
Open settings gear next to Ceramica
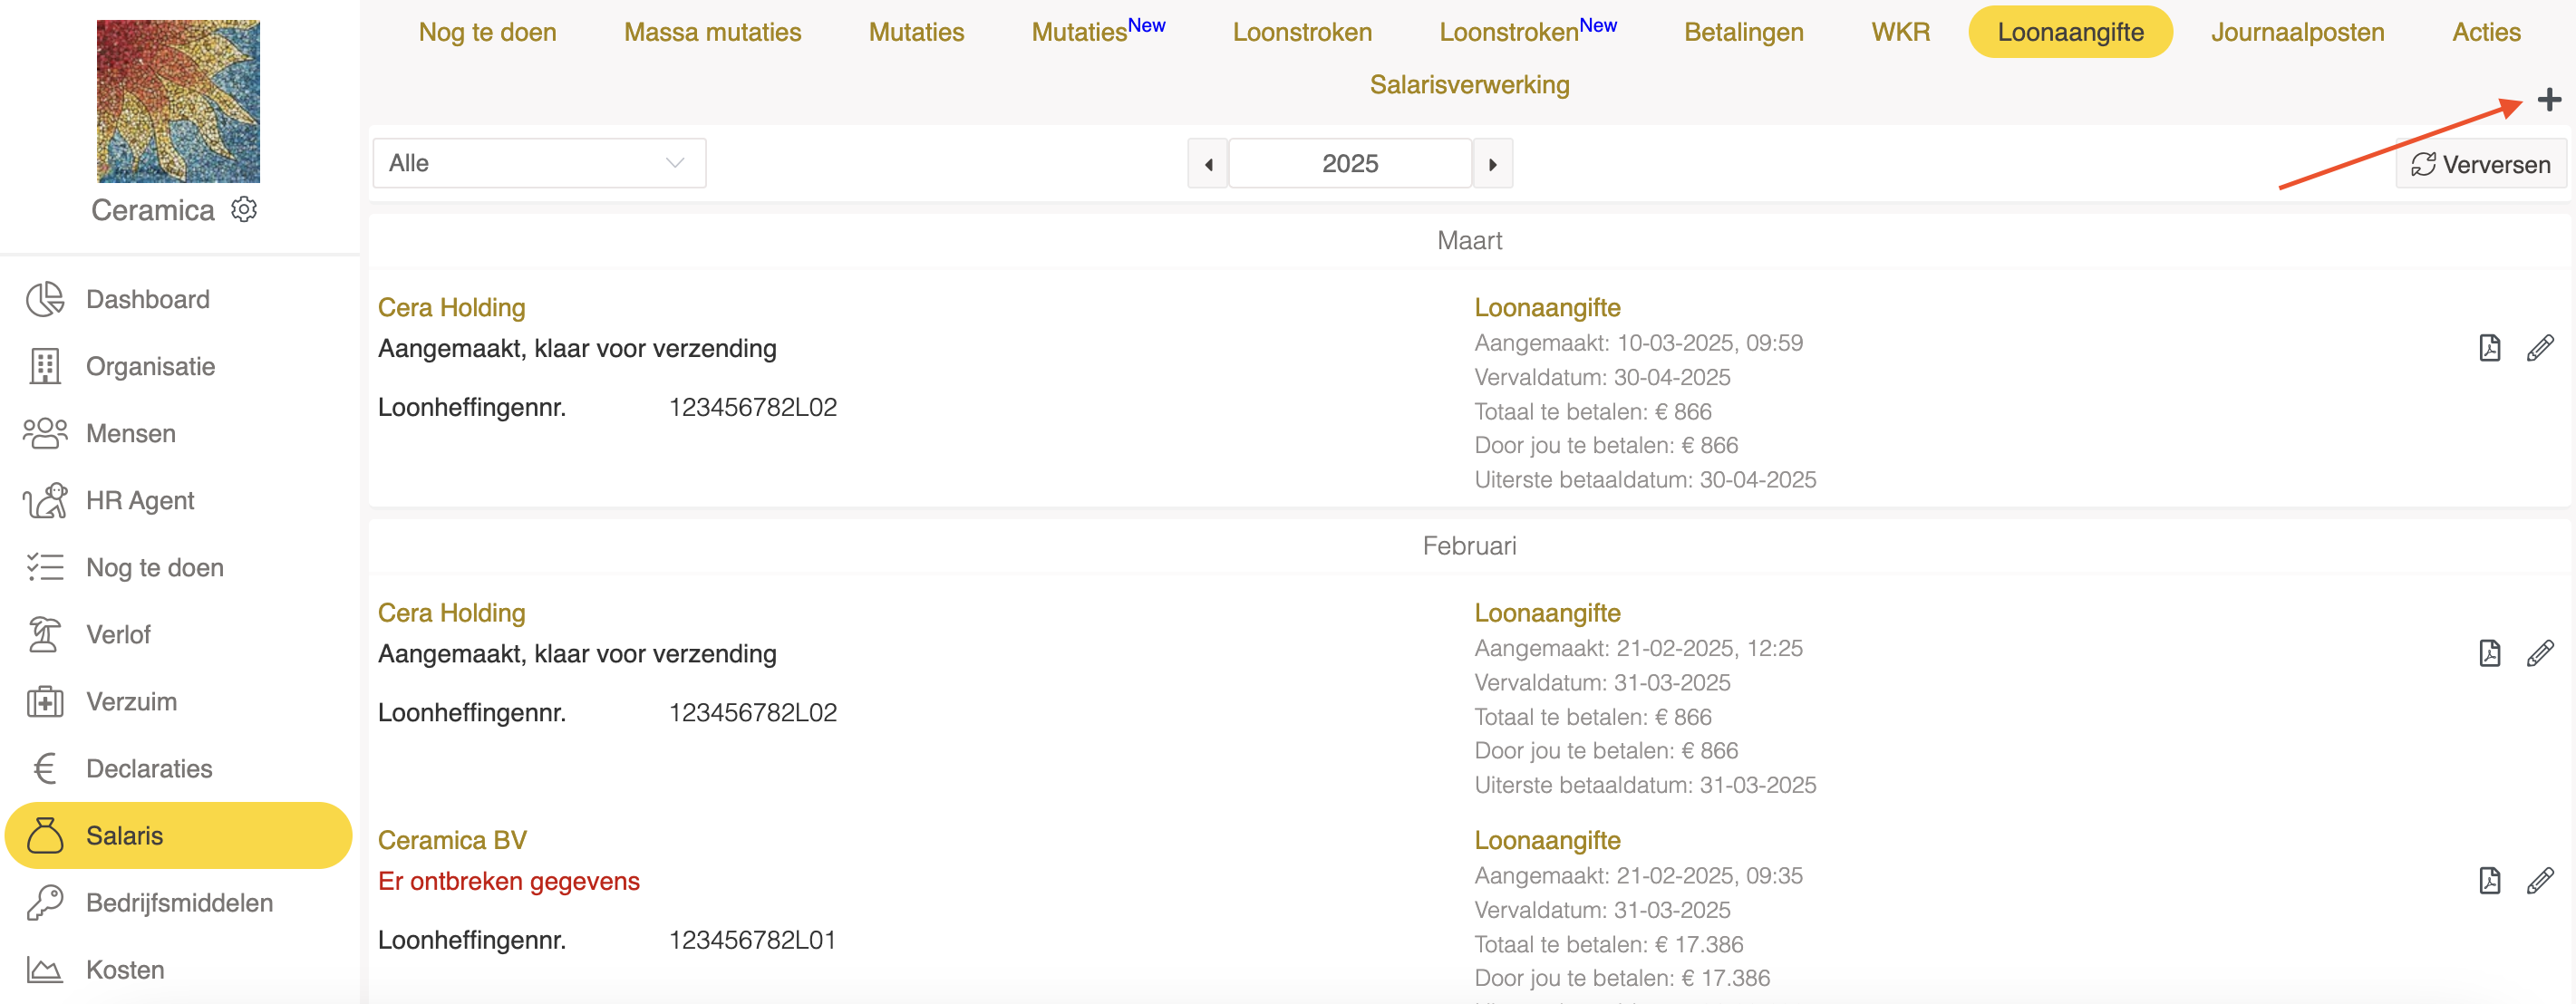click(244, 209)
